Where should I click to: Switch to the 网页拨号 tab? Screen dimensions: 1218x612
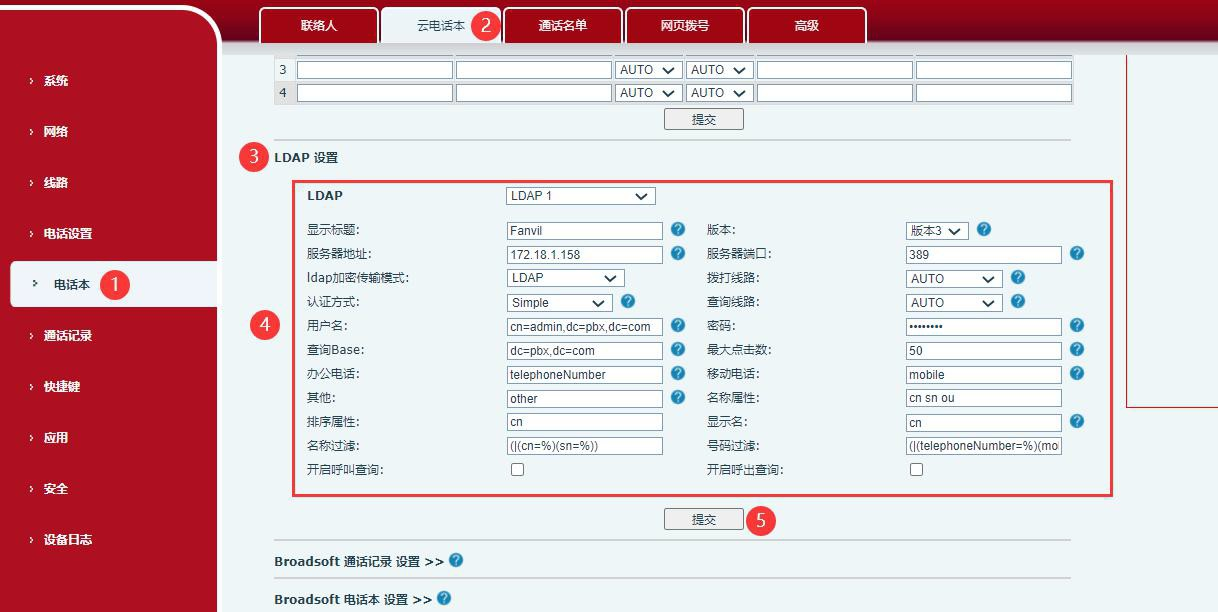click(x=684, y=26)
